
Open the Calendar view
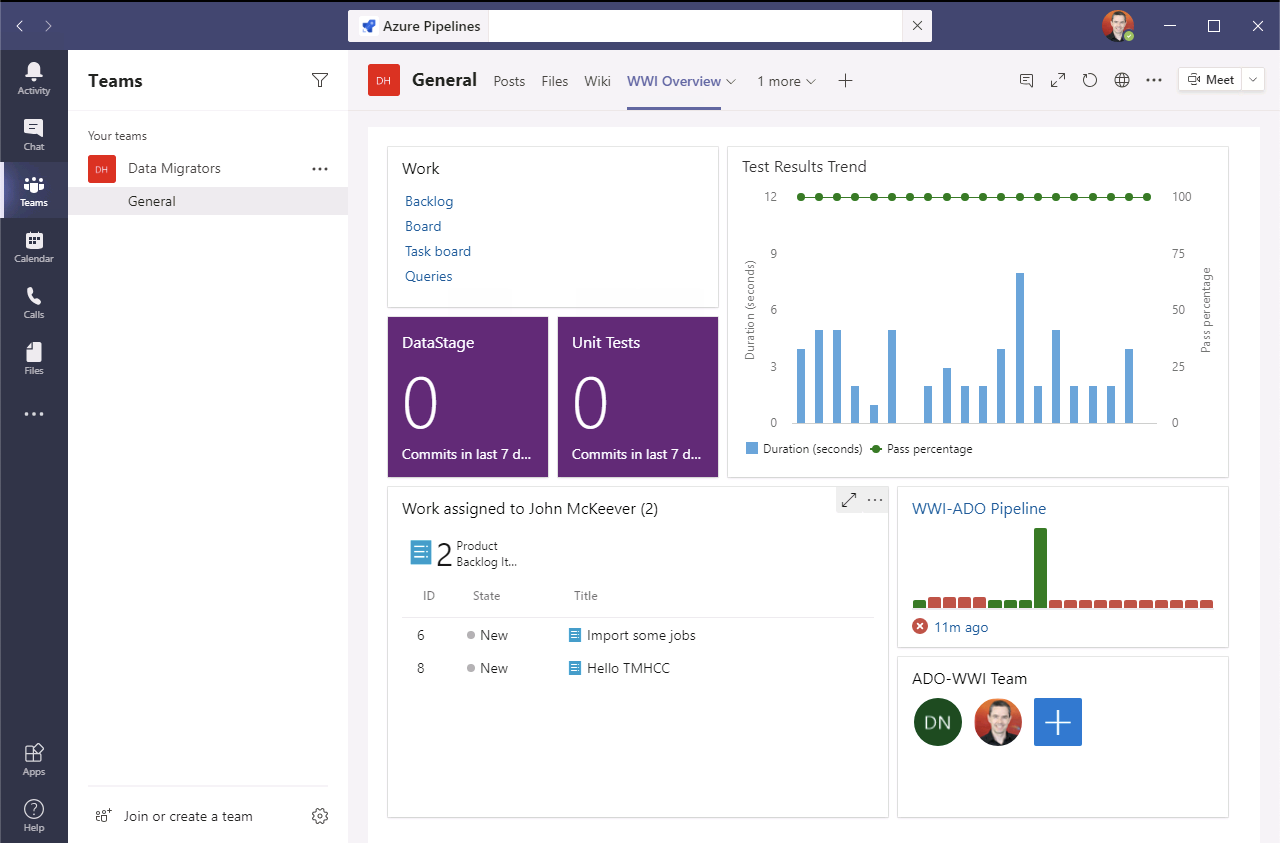[x=34, y=246]
